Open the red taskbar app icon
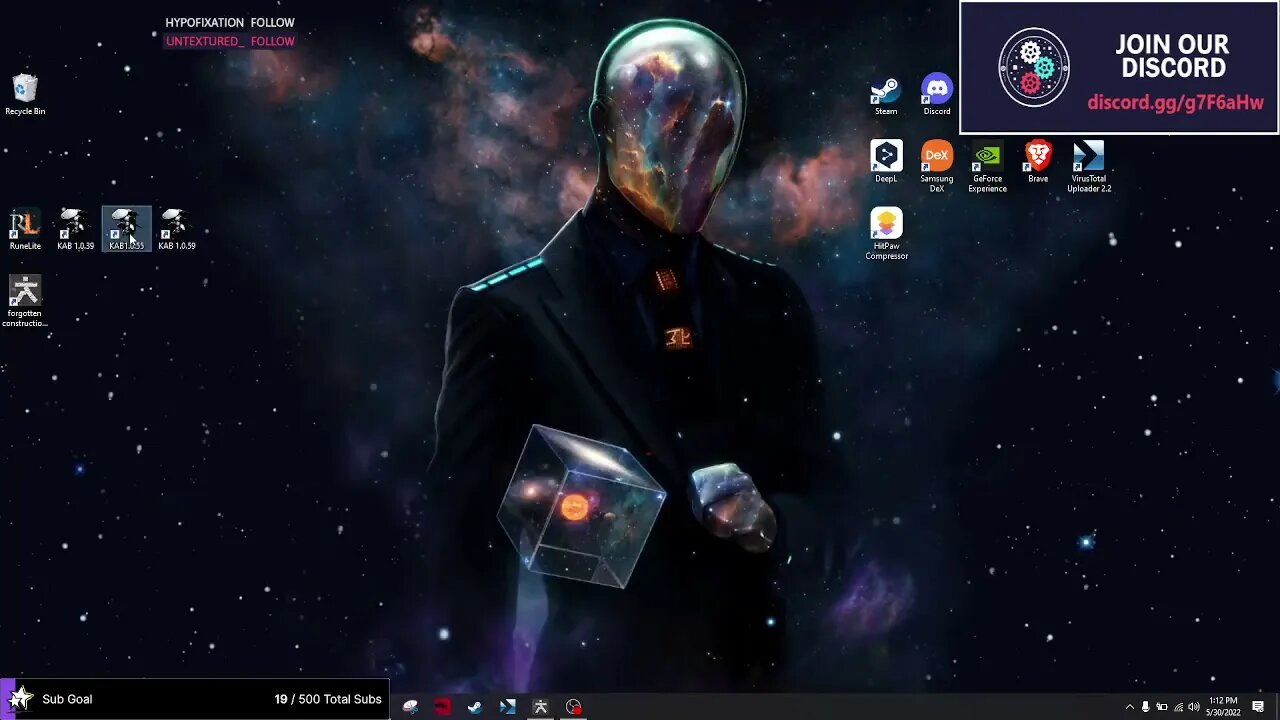Screen dimensions: 1280x720 (x=443, y=707)
